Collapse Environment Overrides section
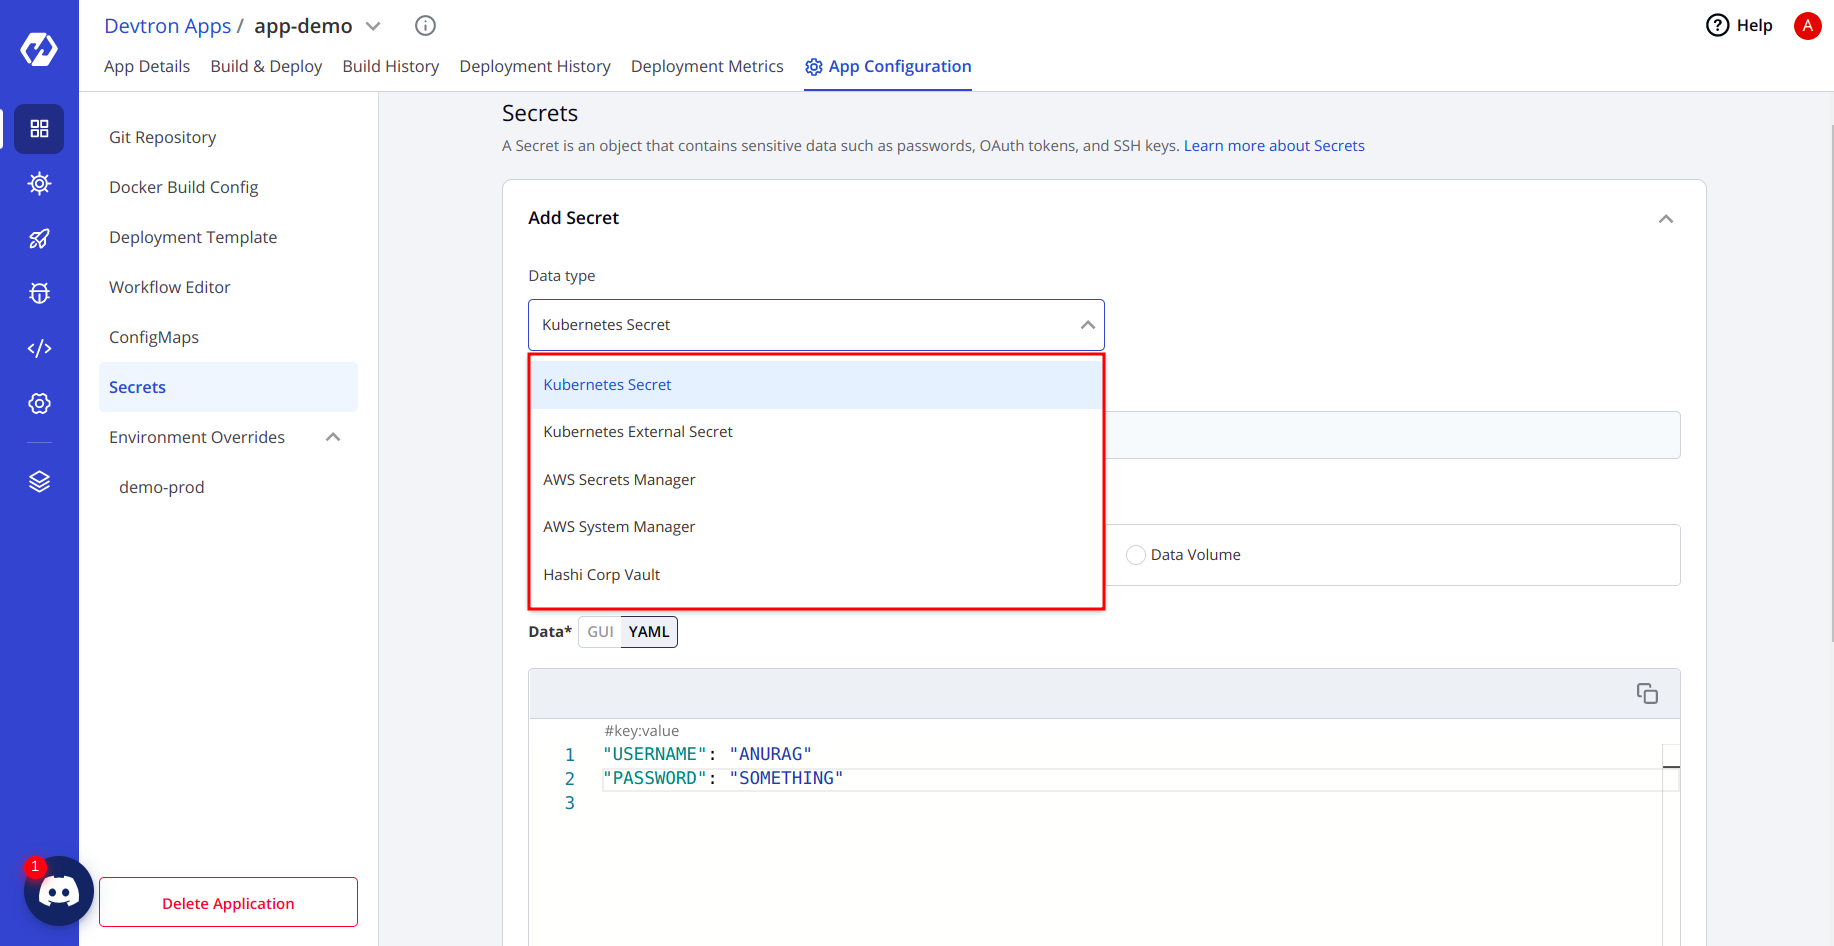Screen dimensions: 1834x946 pos(333,437)
